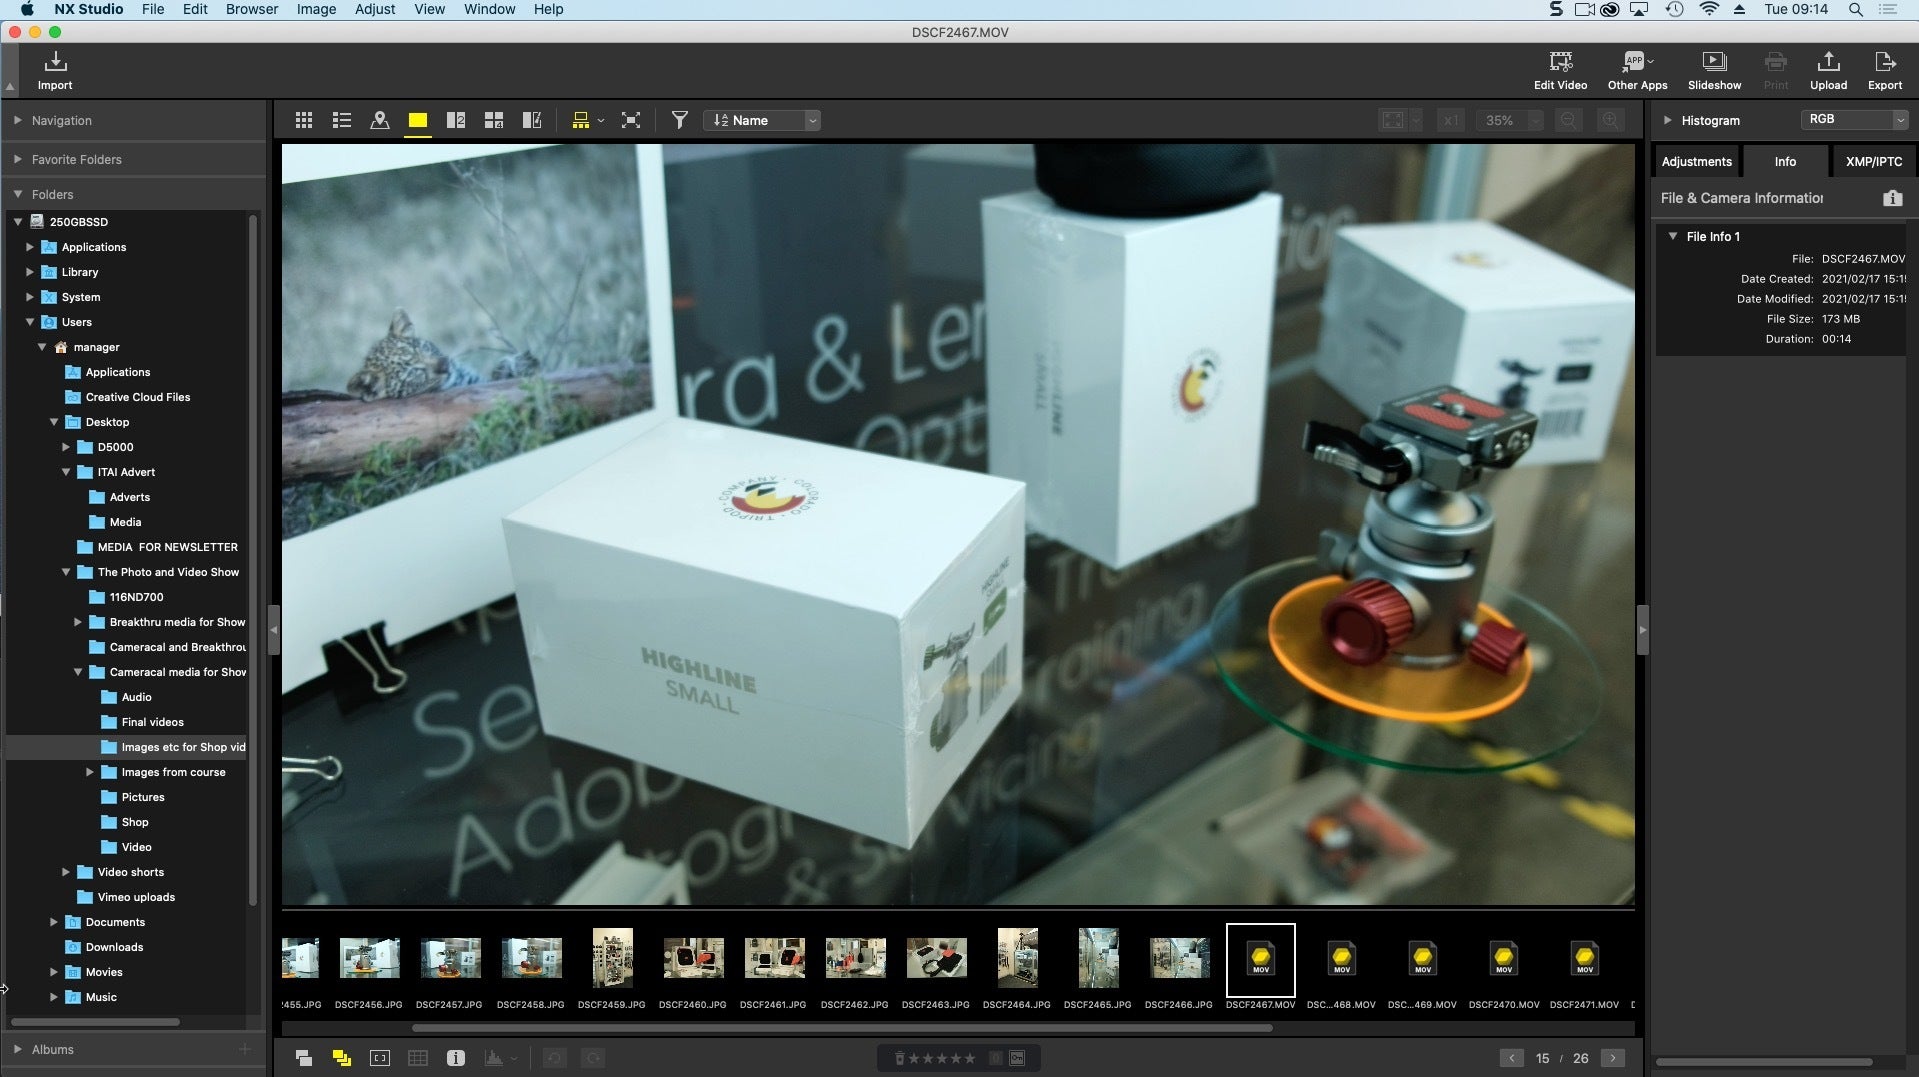Enter full screen view mode

(631, 120)
